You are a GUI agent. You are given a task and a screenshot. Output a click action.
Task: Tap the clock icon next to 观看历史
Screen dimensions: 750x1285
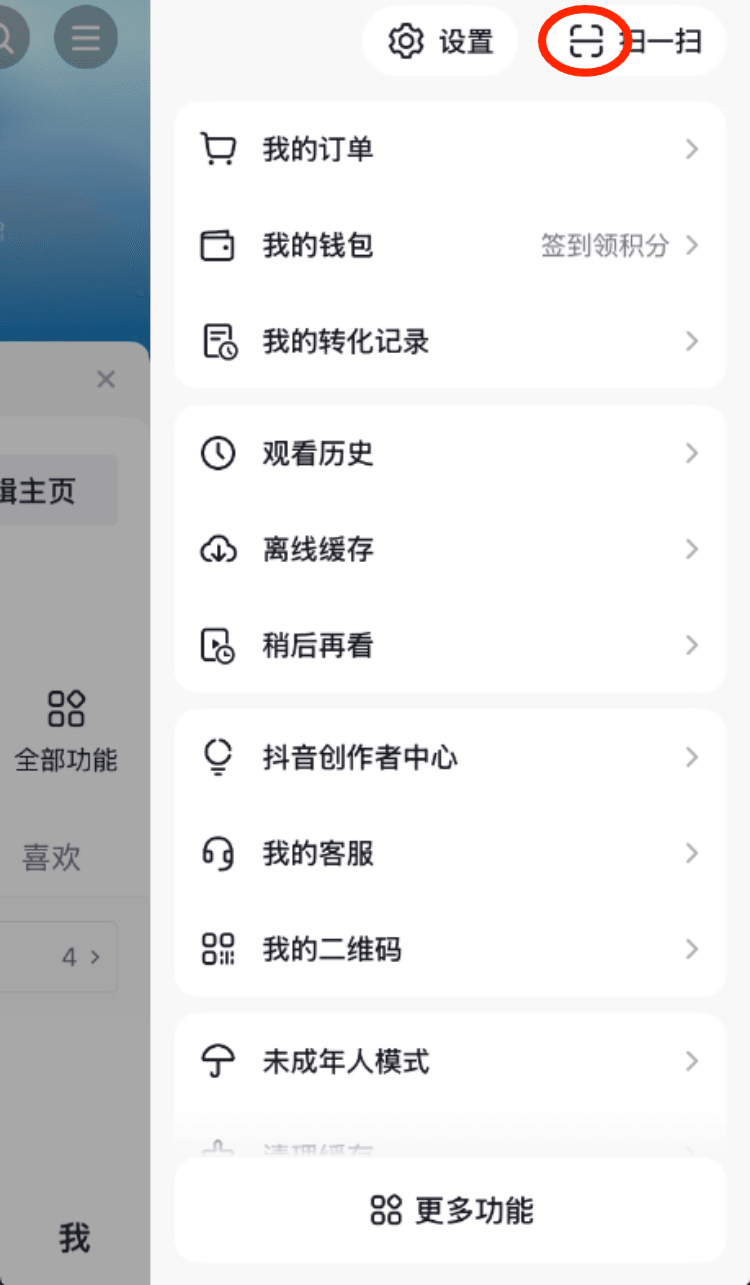218,452
